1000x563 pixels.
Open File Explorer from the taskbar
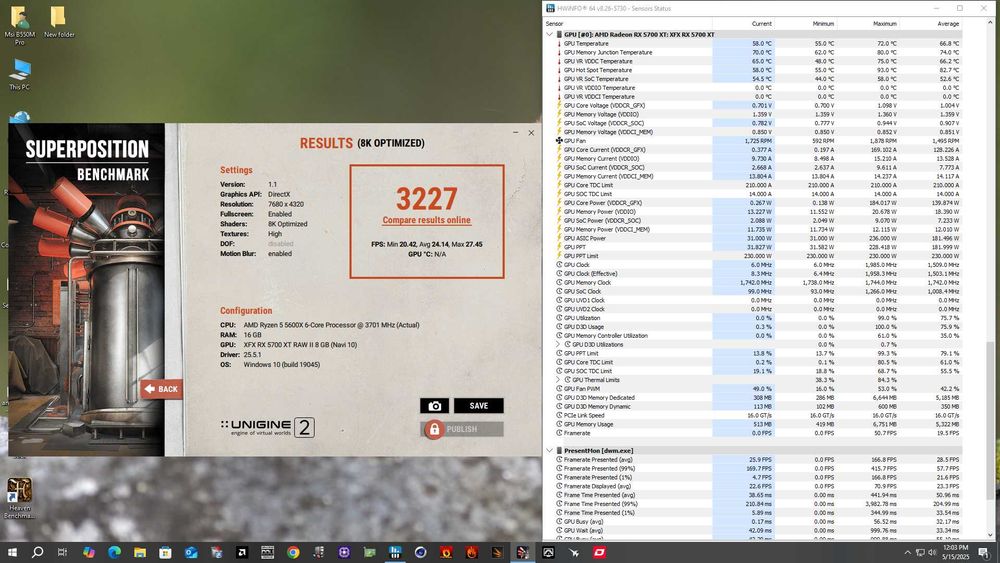140,552
